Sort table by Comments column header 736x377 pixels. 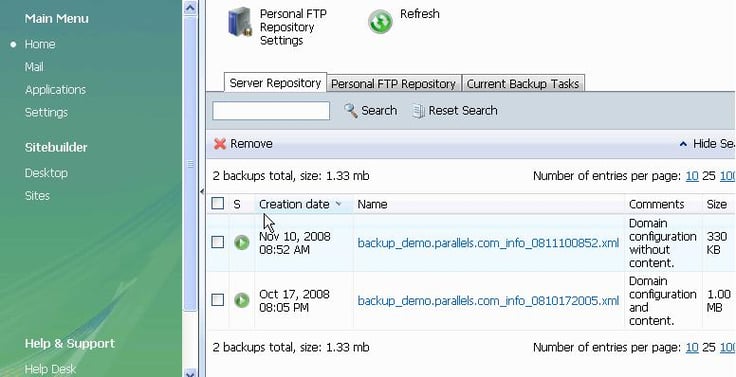pos(656,204)
